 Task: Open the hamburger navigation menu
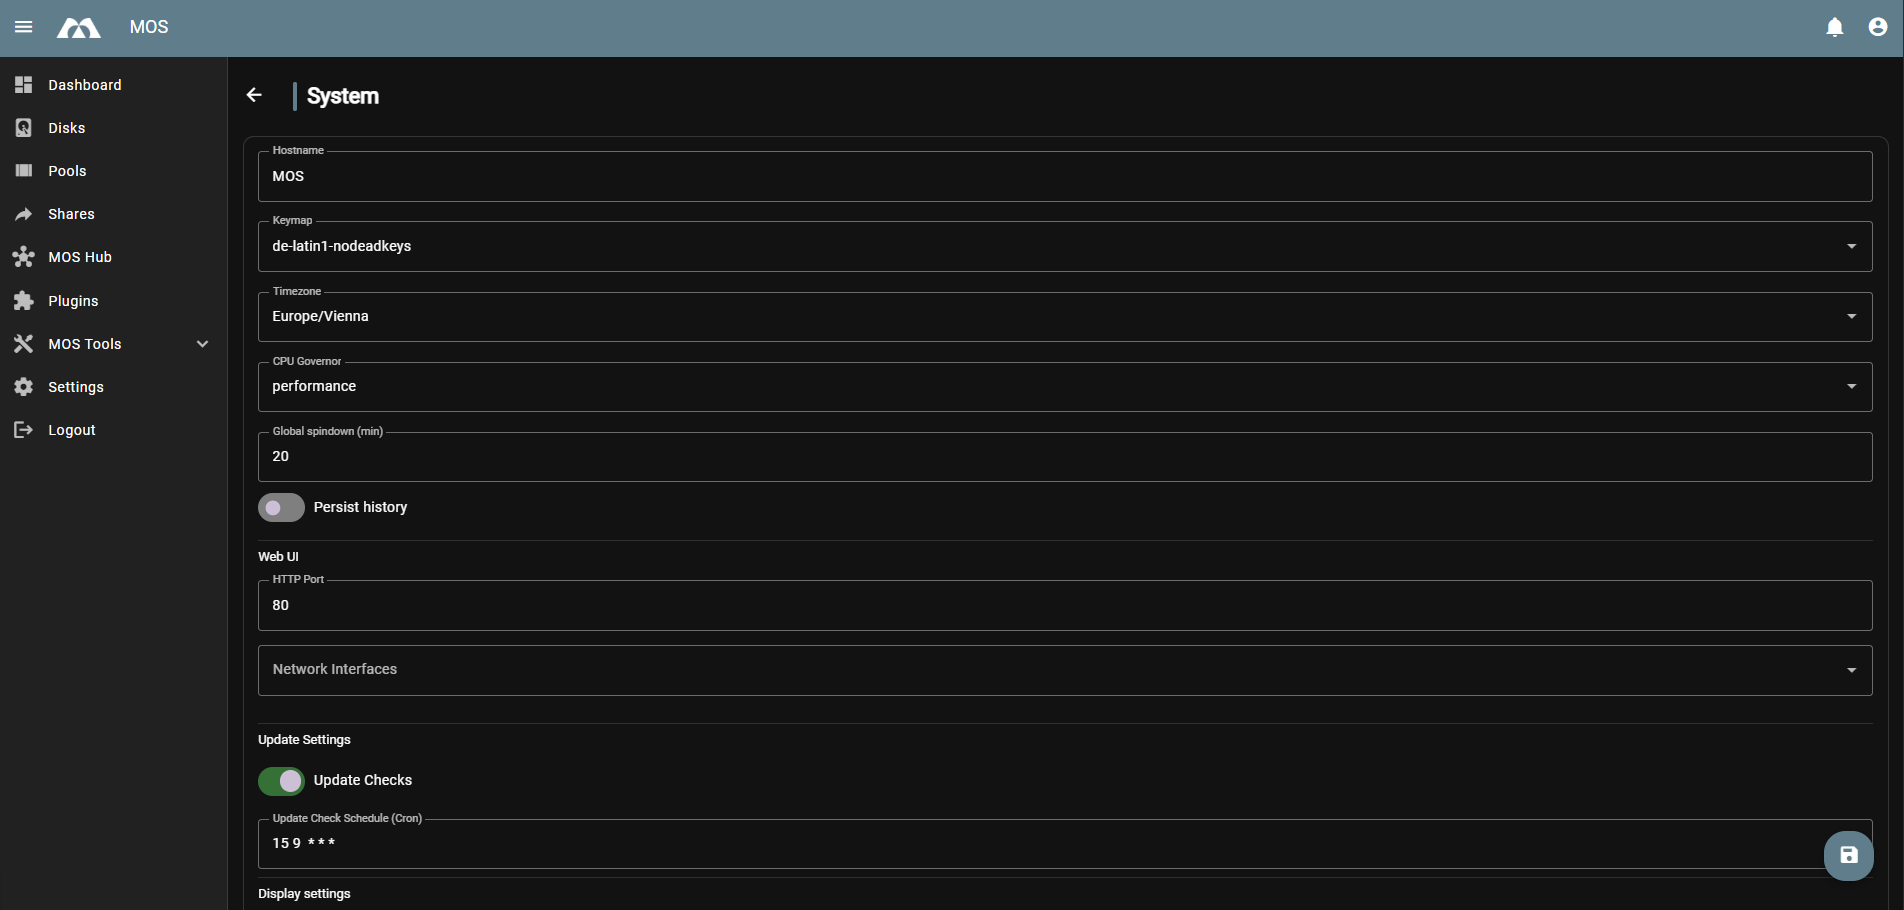click(24, 27)
